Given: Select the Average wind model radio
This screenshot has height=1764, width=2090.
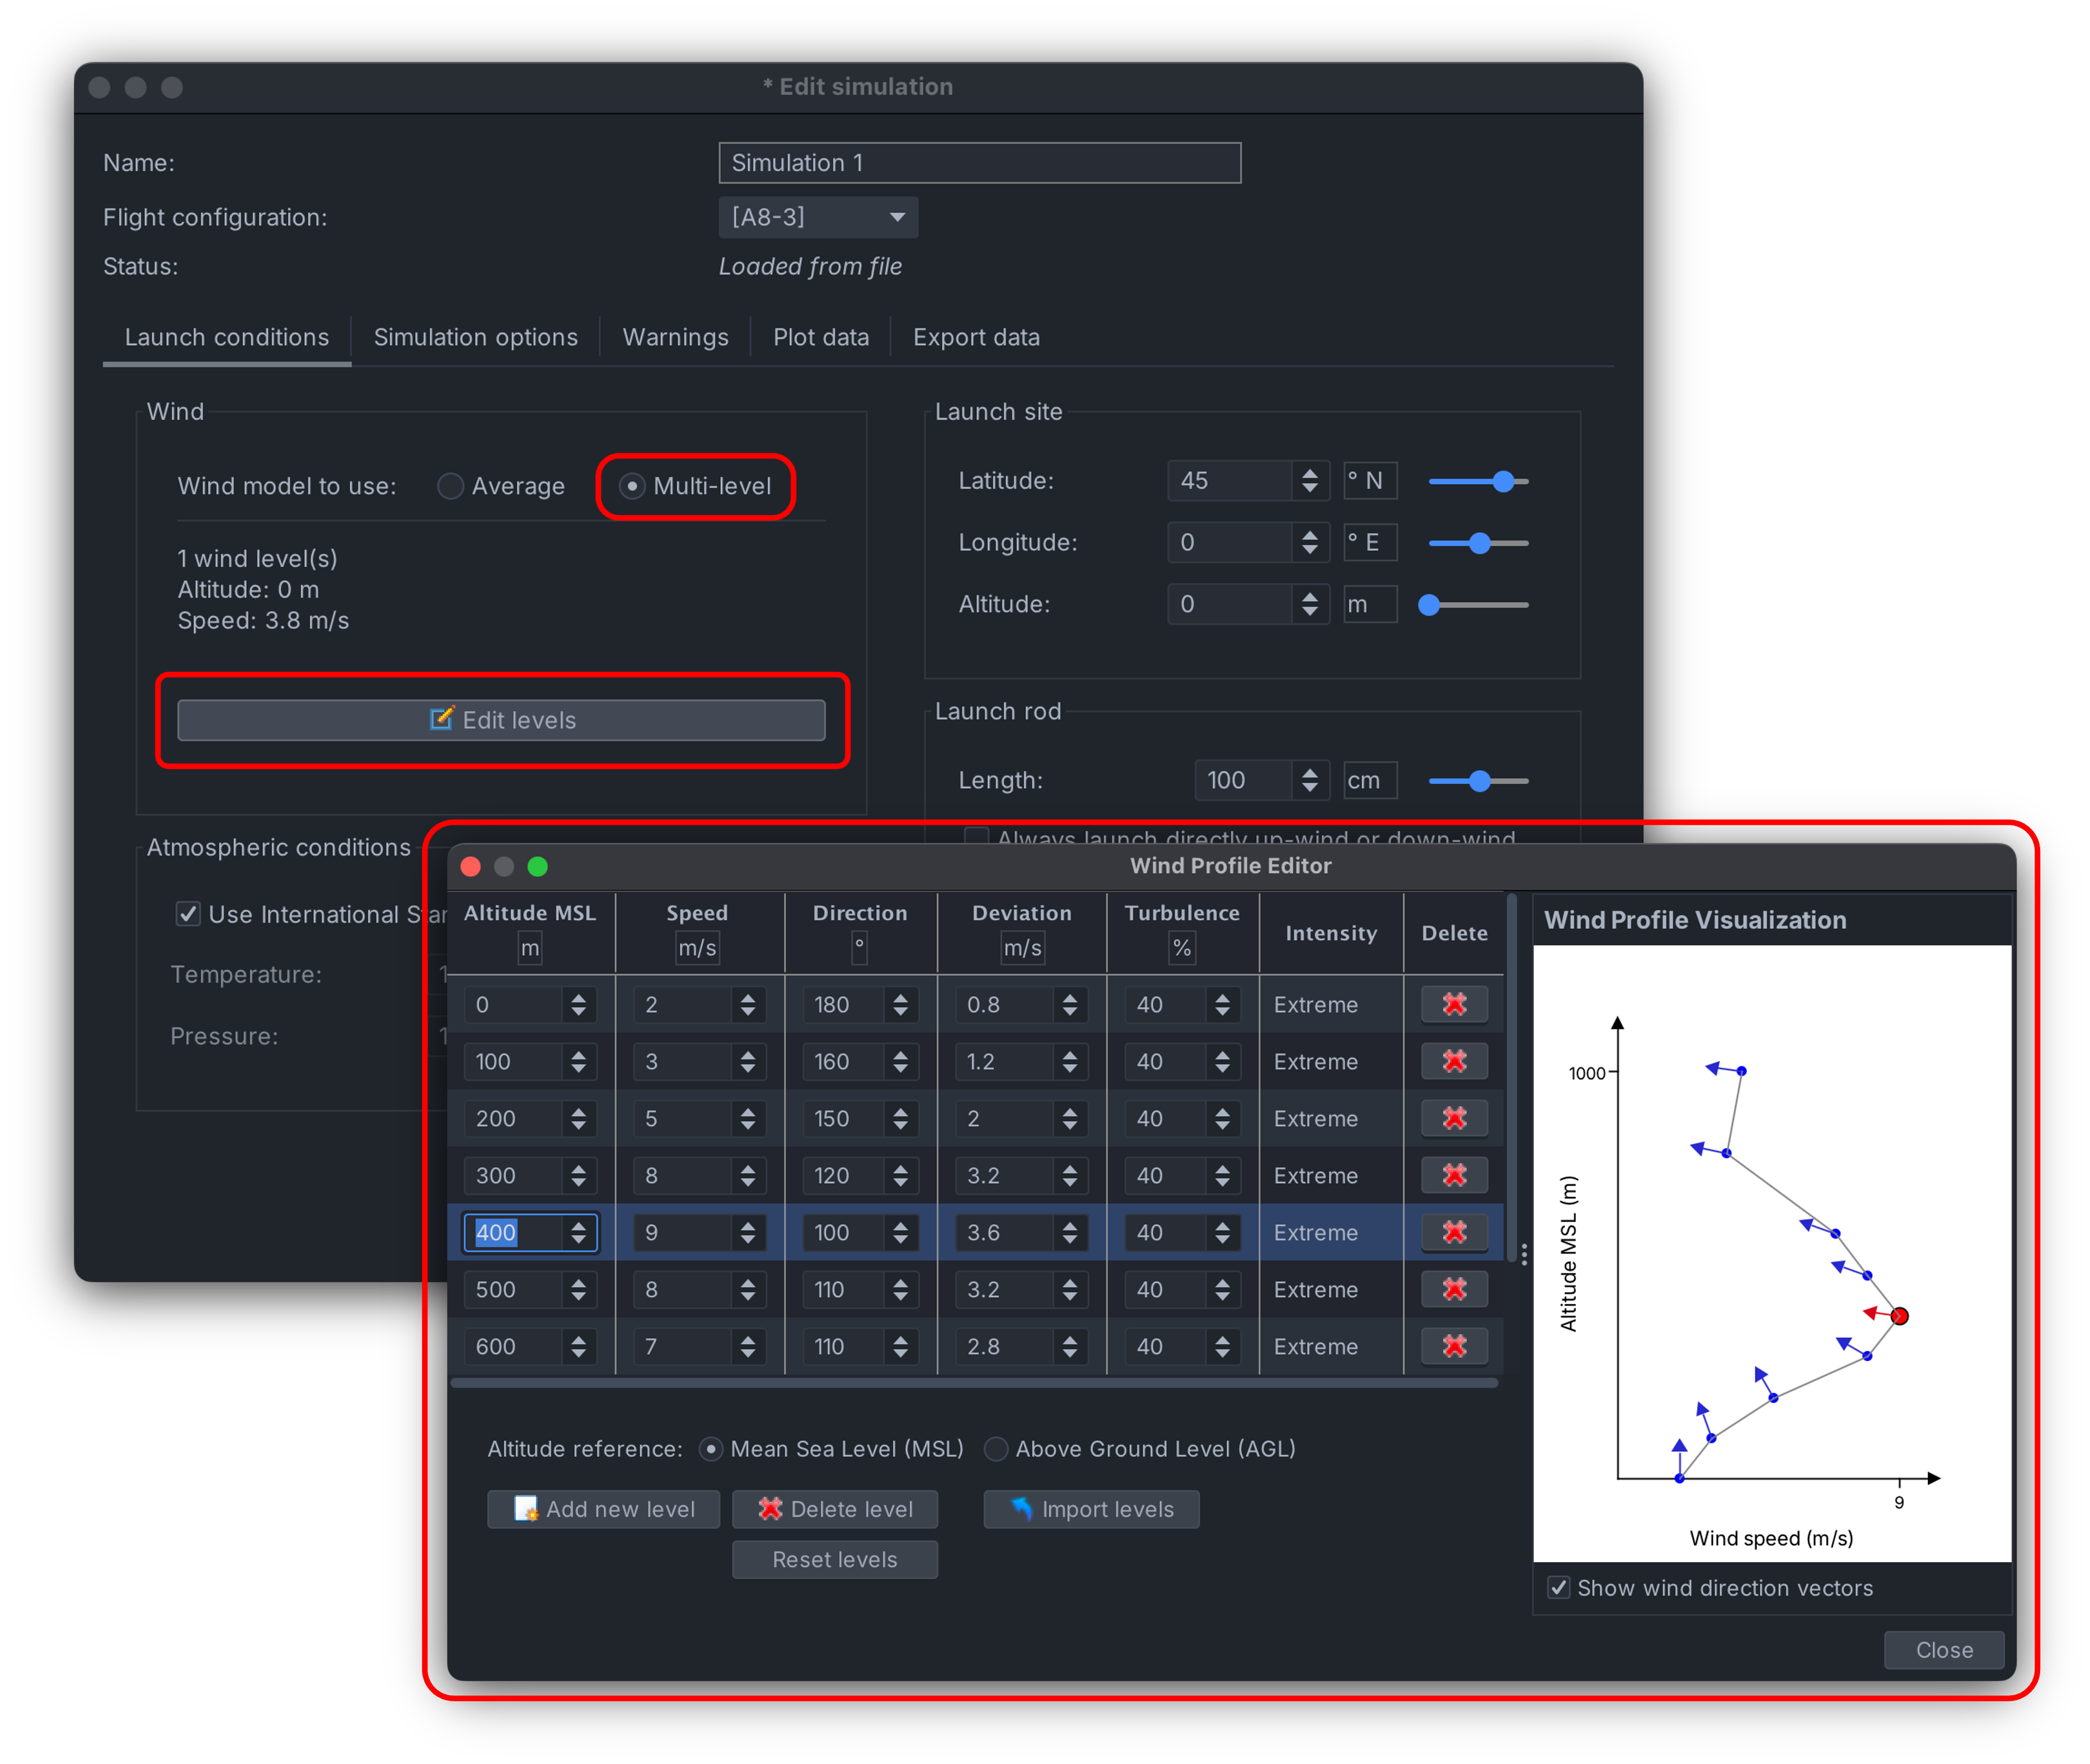Looking at the screenshot, I should point(451,486).
